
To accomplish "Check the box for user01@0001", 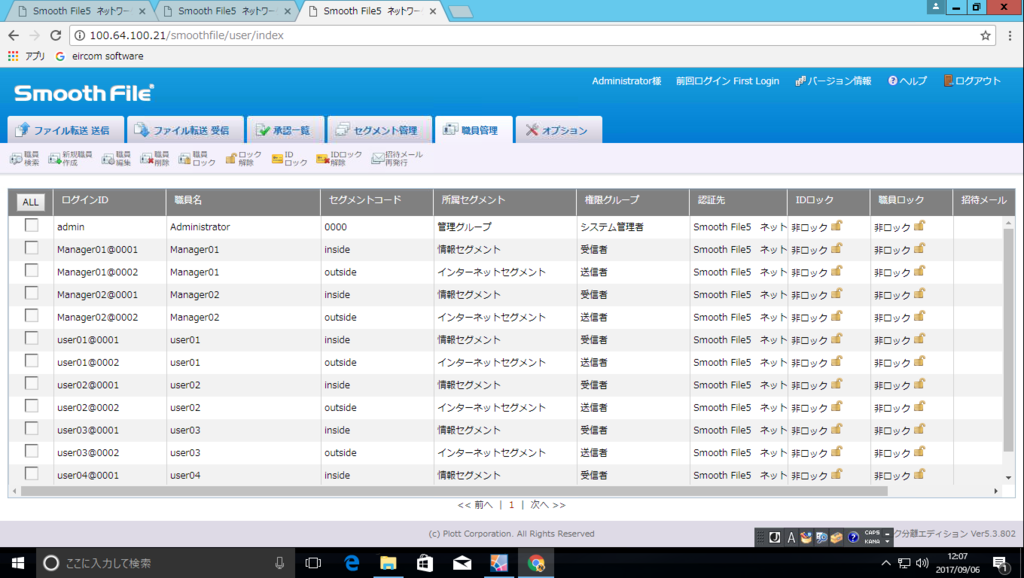I will click(x=31, y=338).
